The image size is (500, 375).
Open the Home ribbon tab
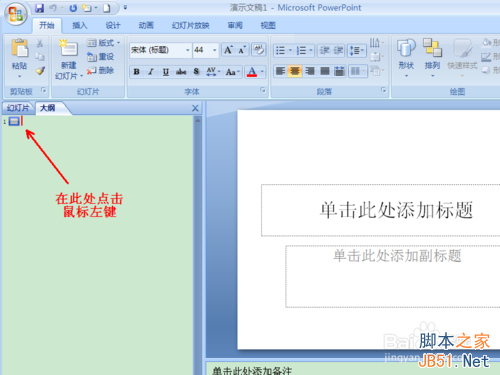tap(47, 25)
